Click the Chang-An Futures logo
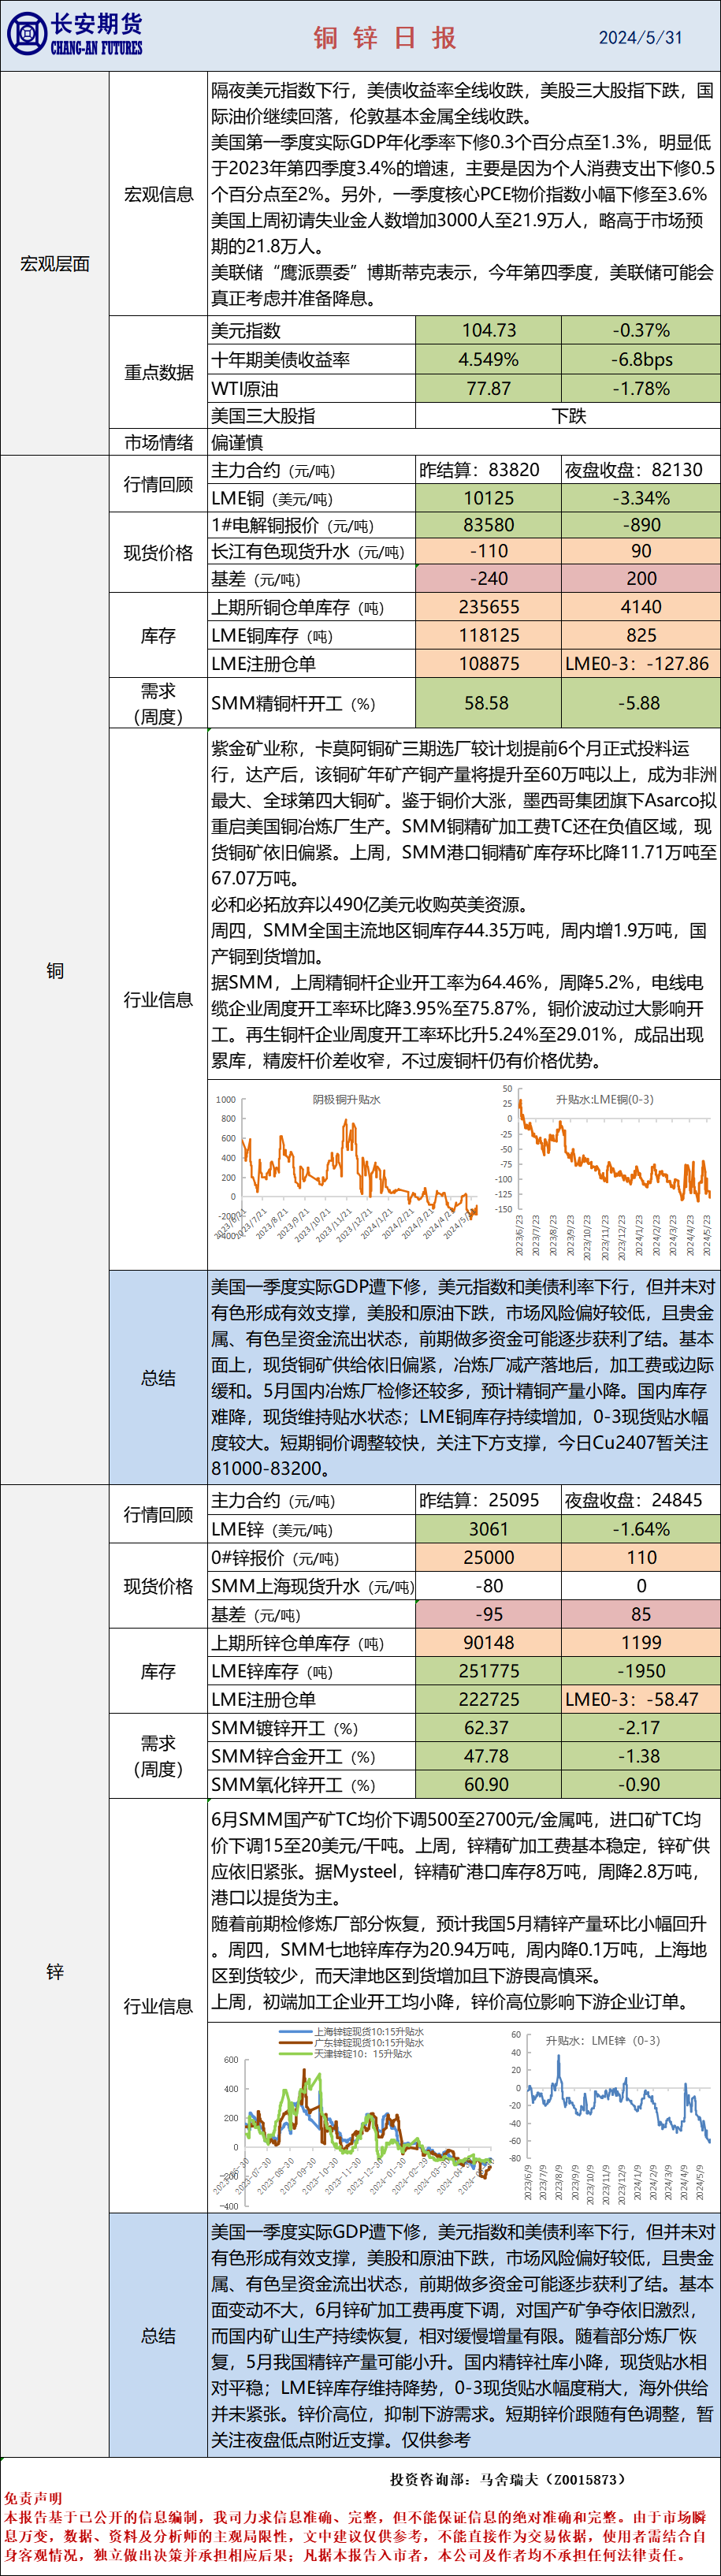The image size is (721, 2576). click(x=75, y=35)
